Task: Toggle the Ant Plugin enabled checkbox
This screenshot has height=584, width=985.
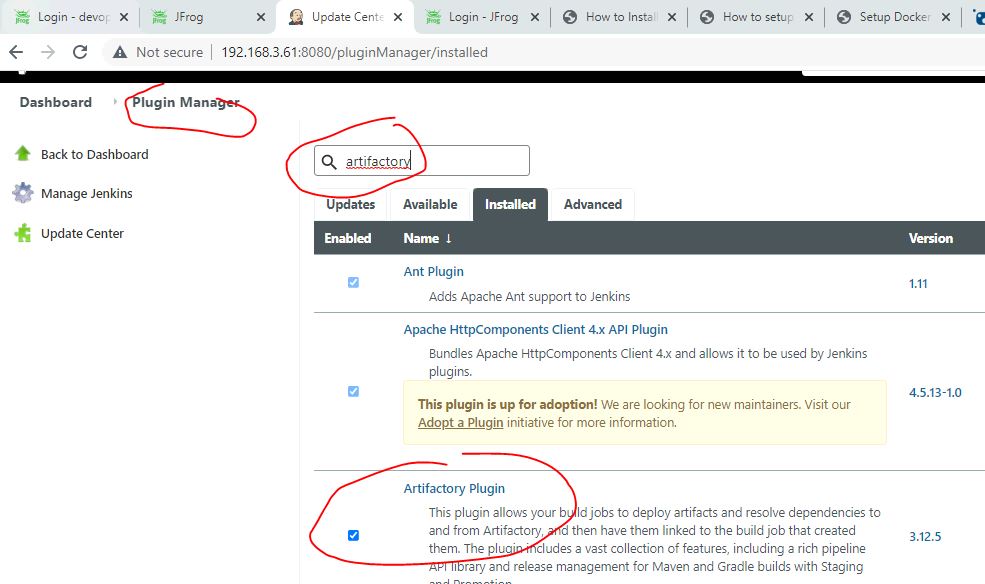Action: point(353,283)
